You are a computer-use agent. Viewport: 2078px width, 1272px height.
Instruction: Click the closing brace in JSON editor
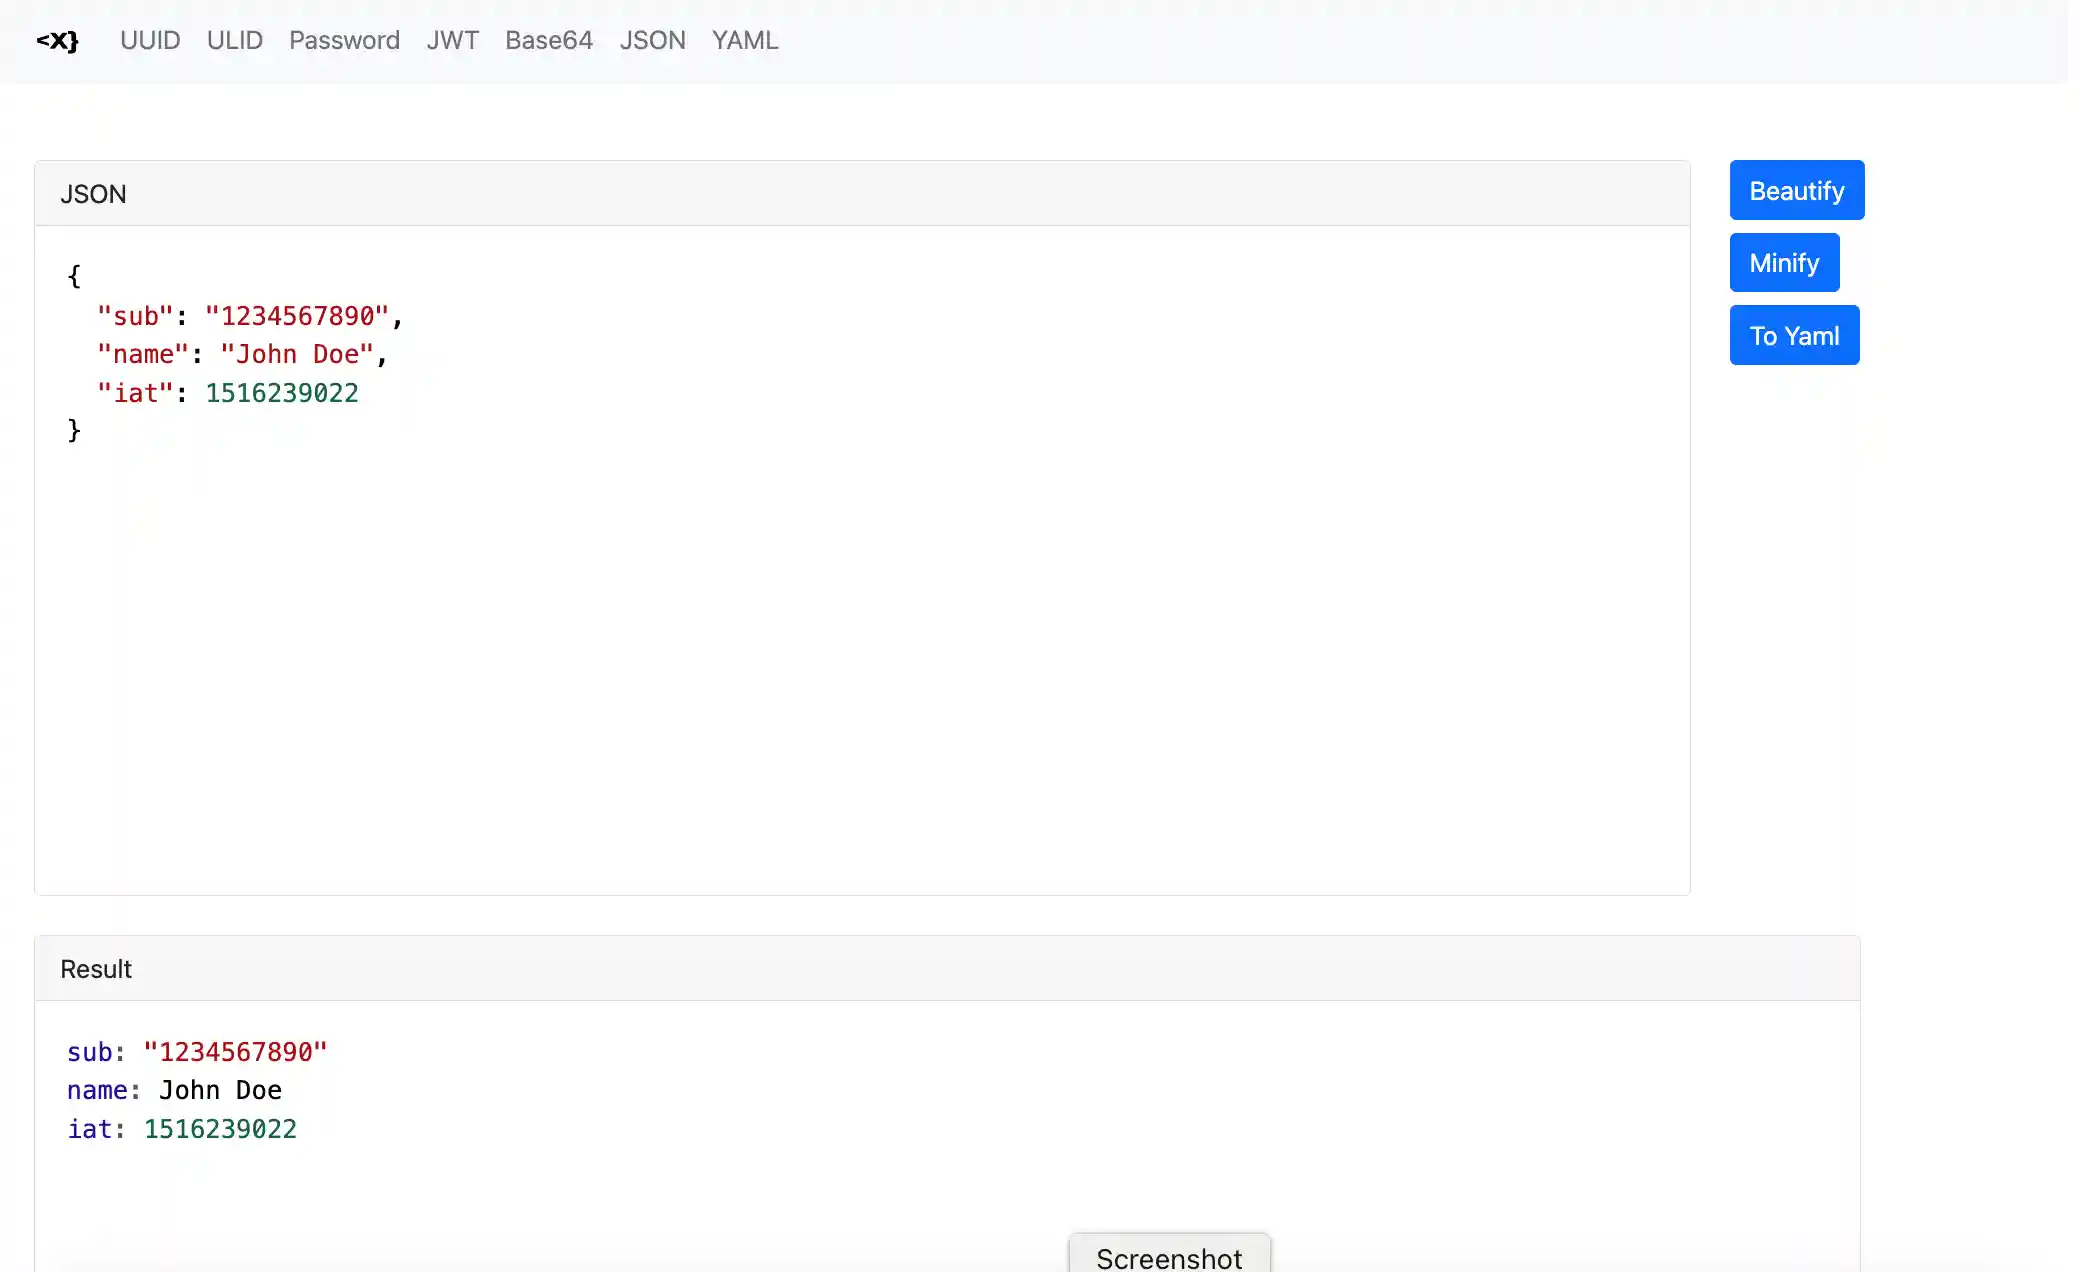point(74,430)
